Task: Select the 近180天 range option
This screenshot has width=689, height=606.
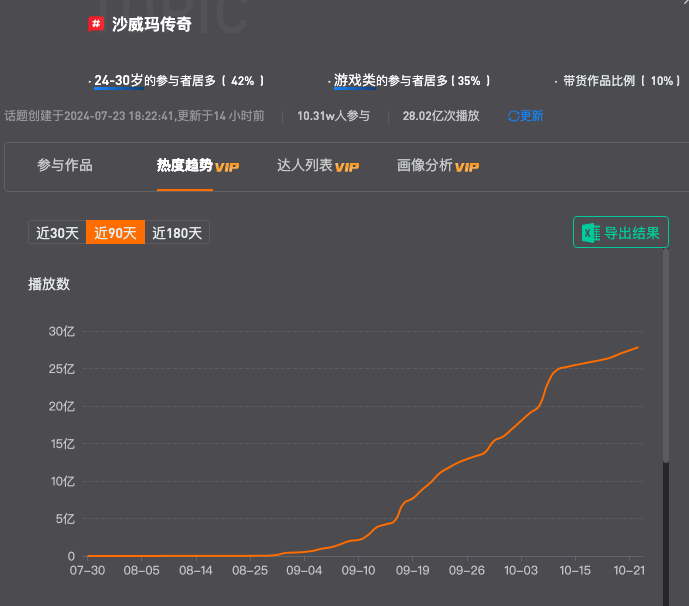Action: click(177, 232)
